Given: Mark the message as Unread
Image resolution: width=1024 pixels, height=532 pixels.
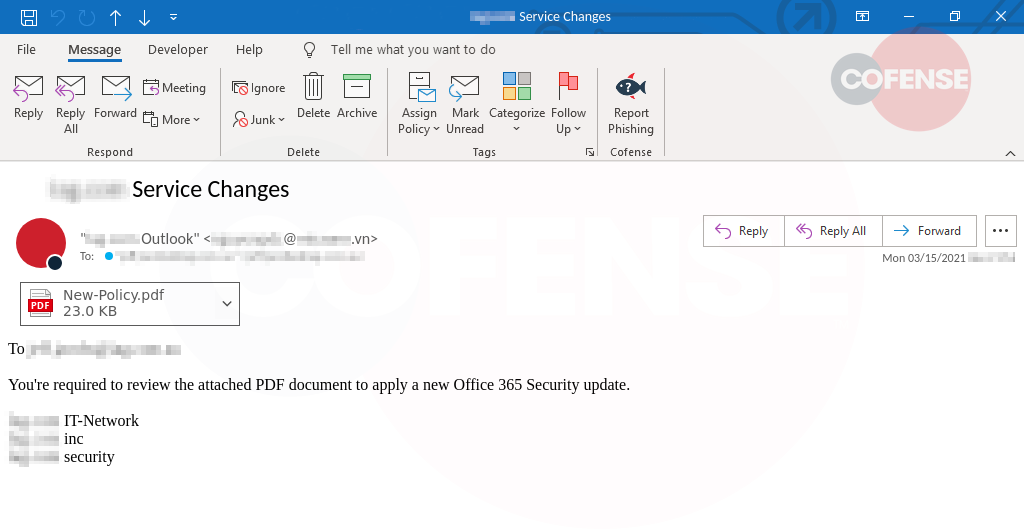Looking at the screenshot, I should click(x=465, y=104).
